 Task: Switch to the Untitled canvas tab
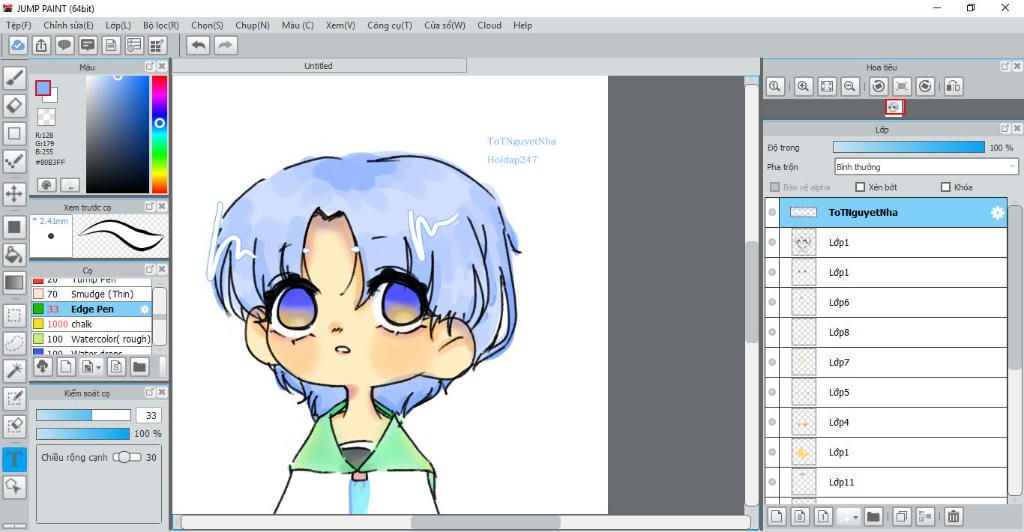click(x=319, y=66)
